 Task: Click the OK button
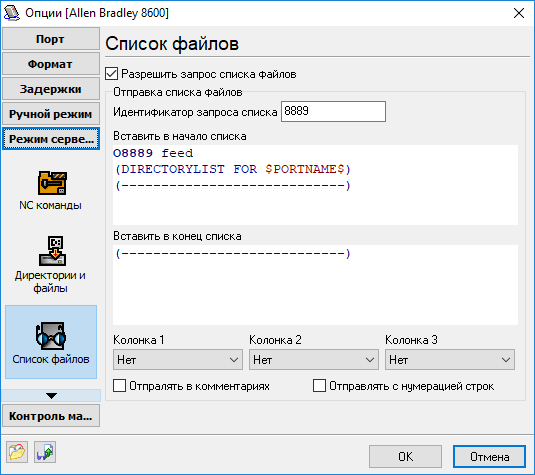405,457
